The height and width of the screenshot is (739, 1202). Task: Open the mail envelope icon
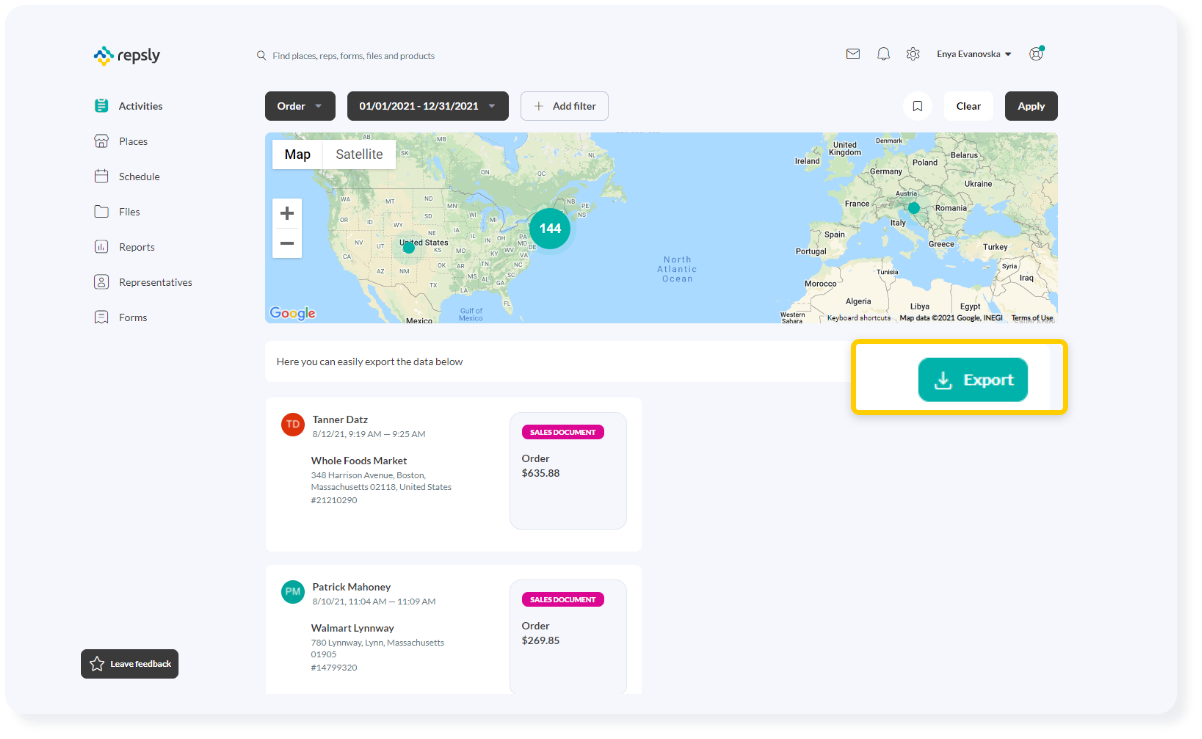click(x=853, y=54)
